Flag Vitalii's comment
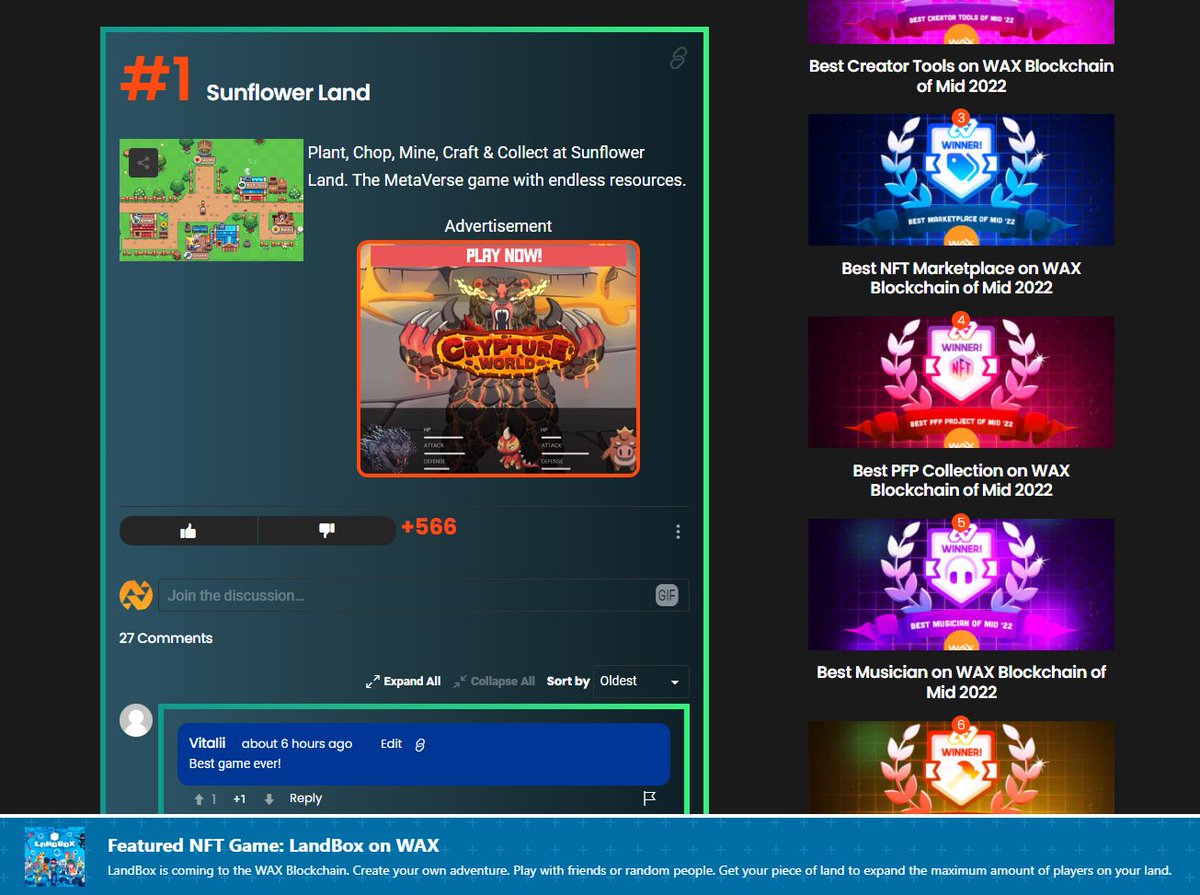Viewport: 1200px width, 895px height. 649,798
